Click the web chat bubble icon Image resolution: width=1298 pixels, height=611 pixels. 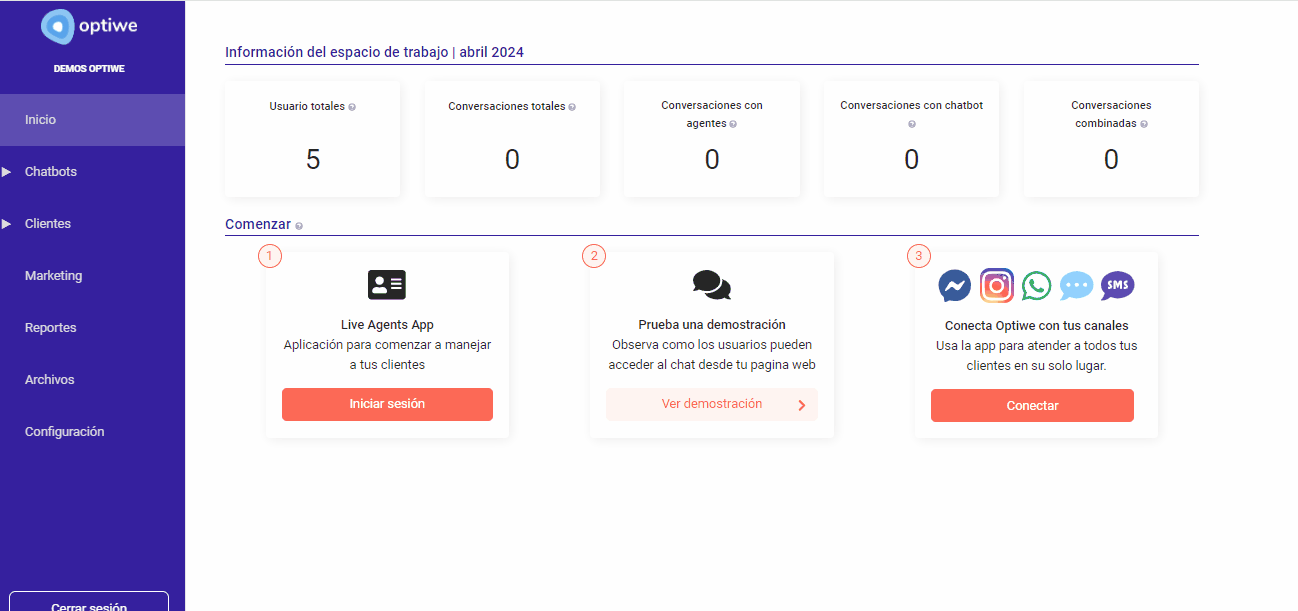click(1077, 286)
